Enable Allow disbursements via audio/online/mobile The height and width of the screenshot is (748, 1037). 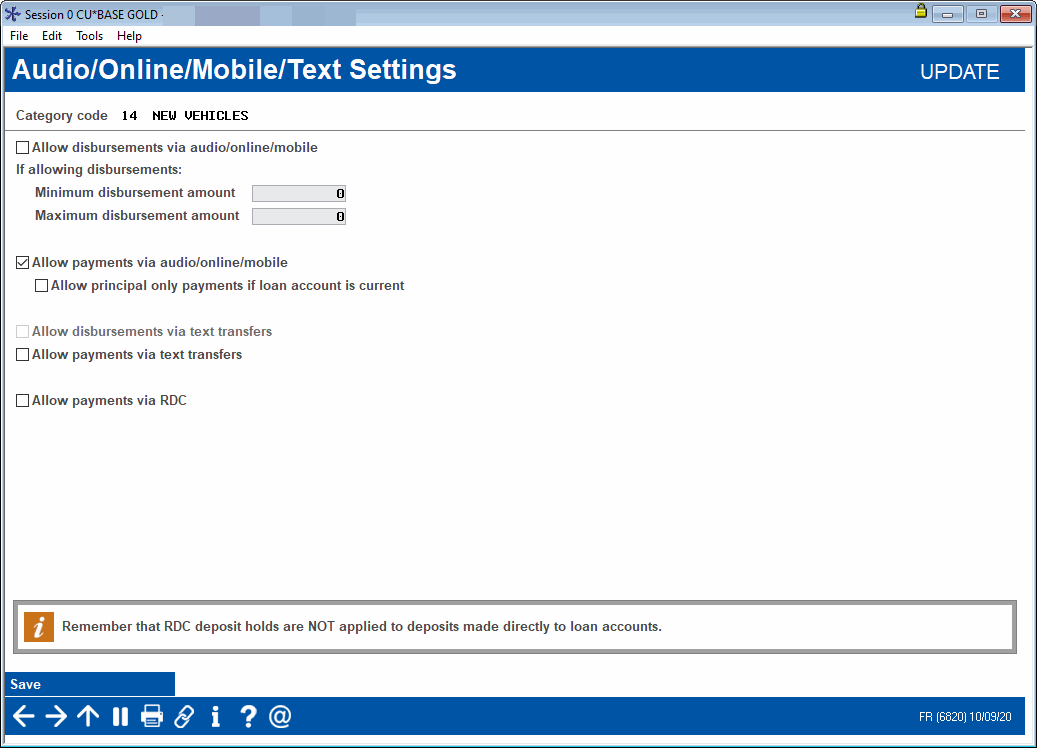tap(22, 147)
